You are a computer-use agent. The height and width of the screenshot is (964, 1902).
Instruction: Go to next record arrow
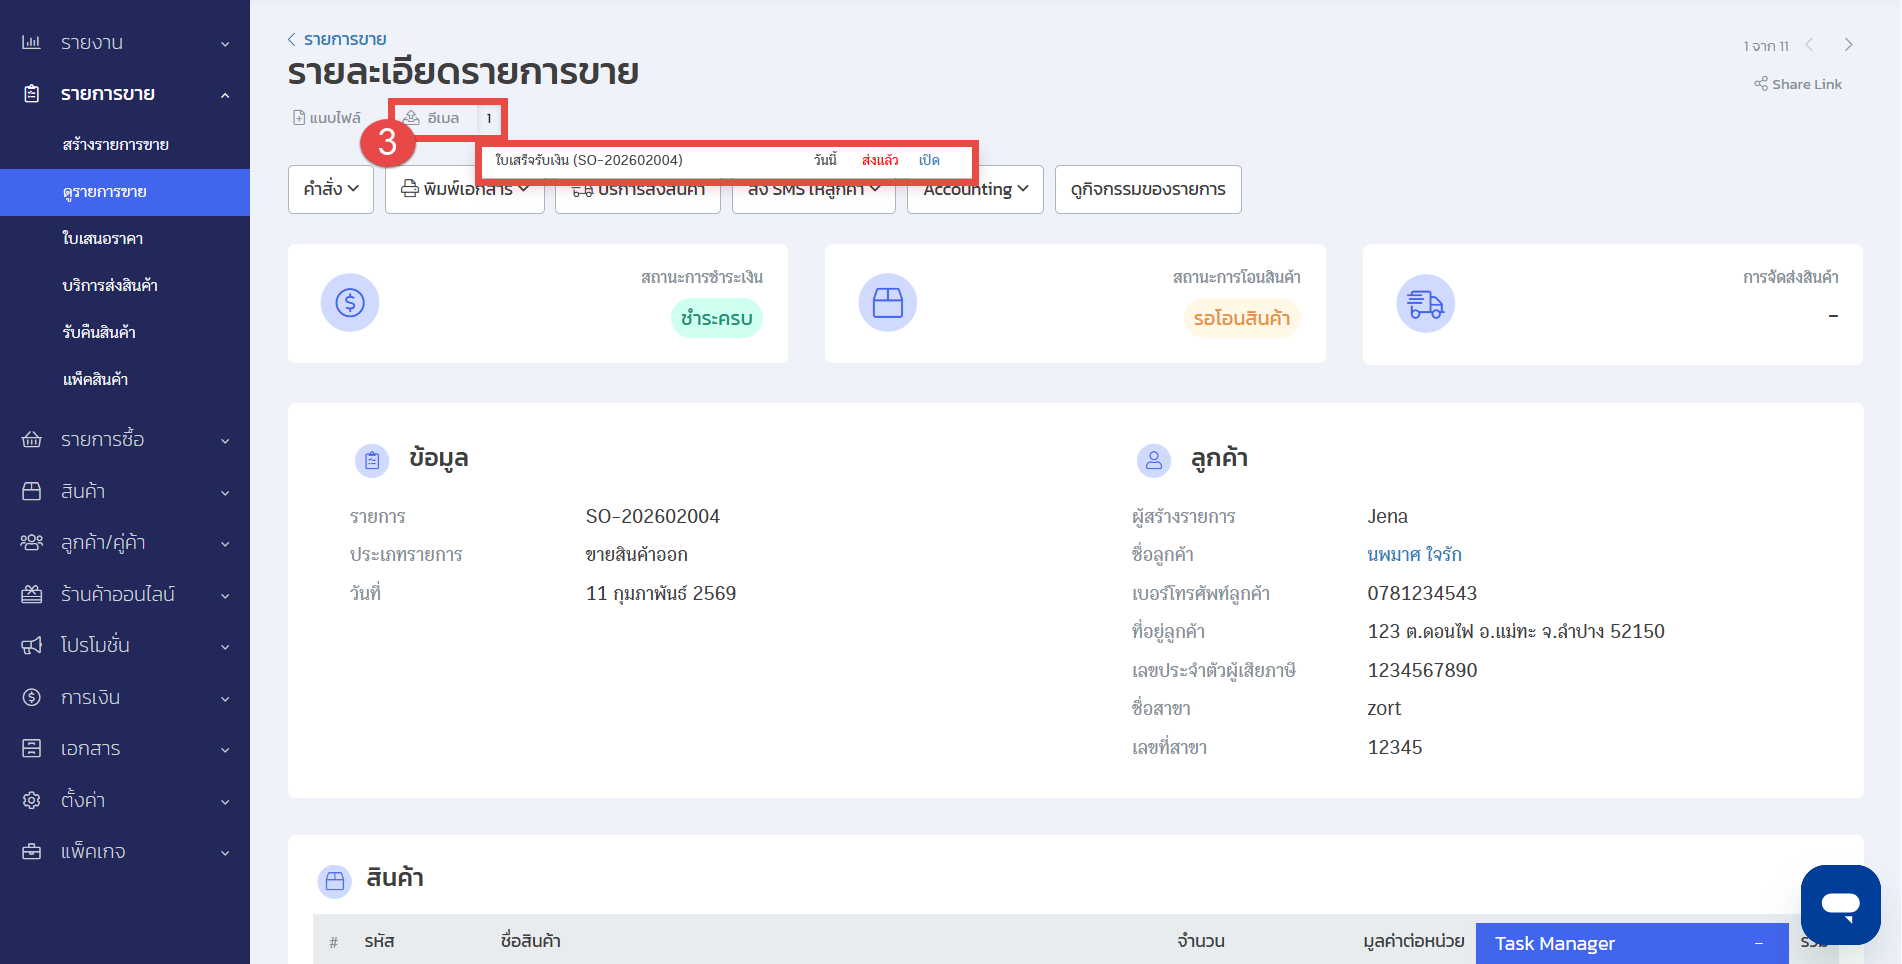(x=1848, y=45)
